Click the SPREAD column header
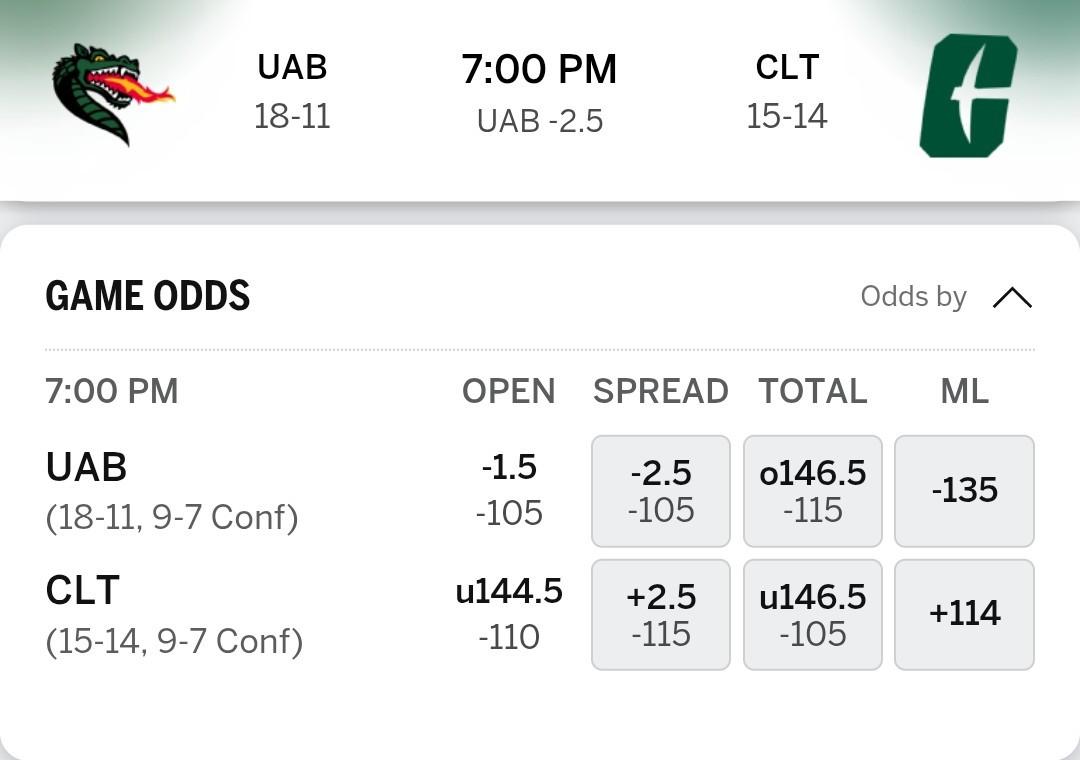Screen dimensions: 1080x760 click(660, 391)
